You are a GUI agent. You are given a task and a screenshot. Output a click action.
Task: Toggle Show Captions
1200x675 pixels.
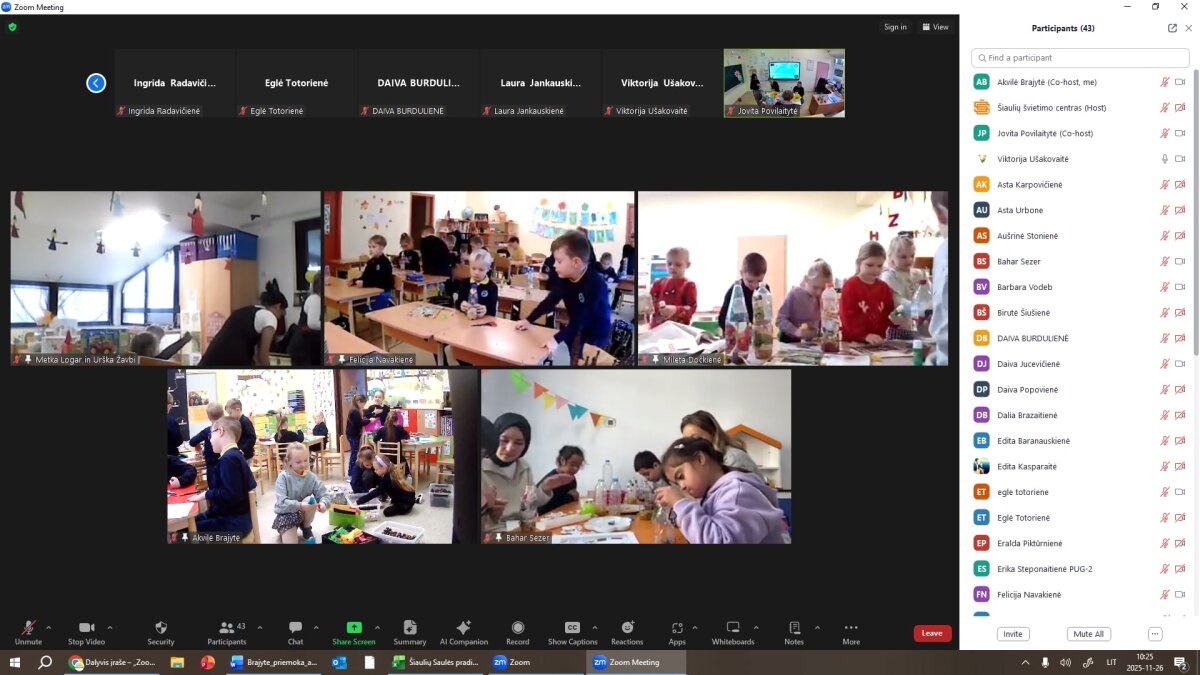coord(572,628)
